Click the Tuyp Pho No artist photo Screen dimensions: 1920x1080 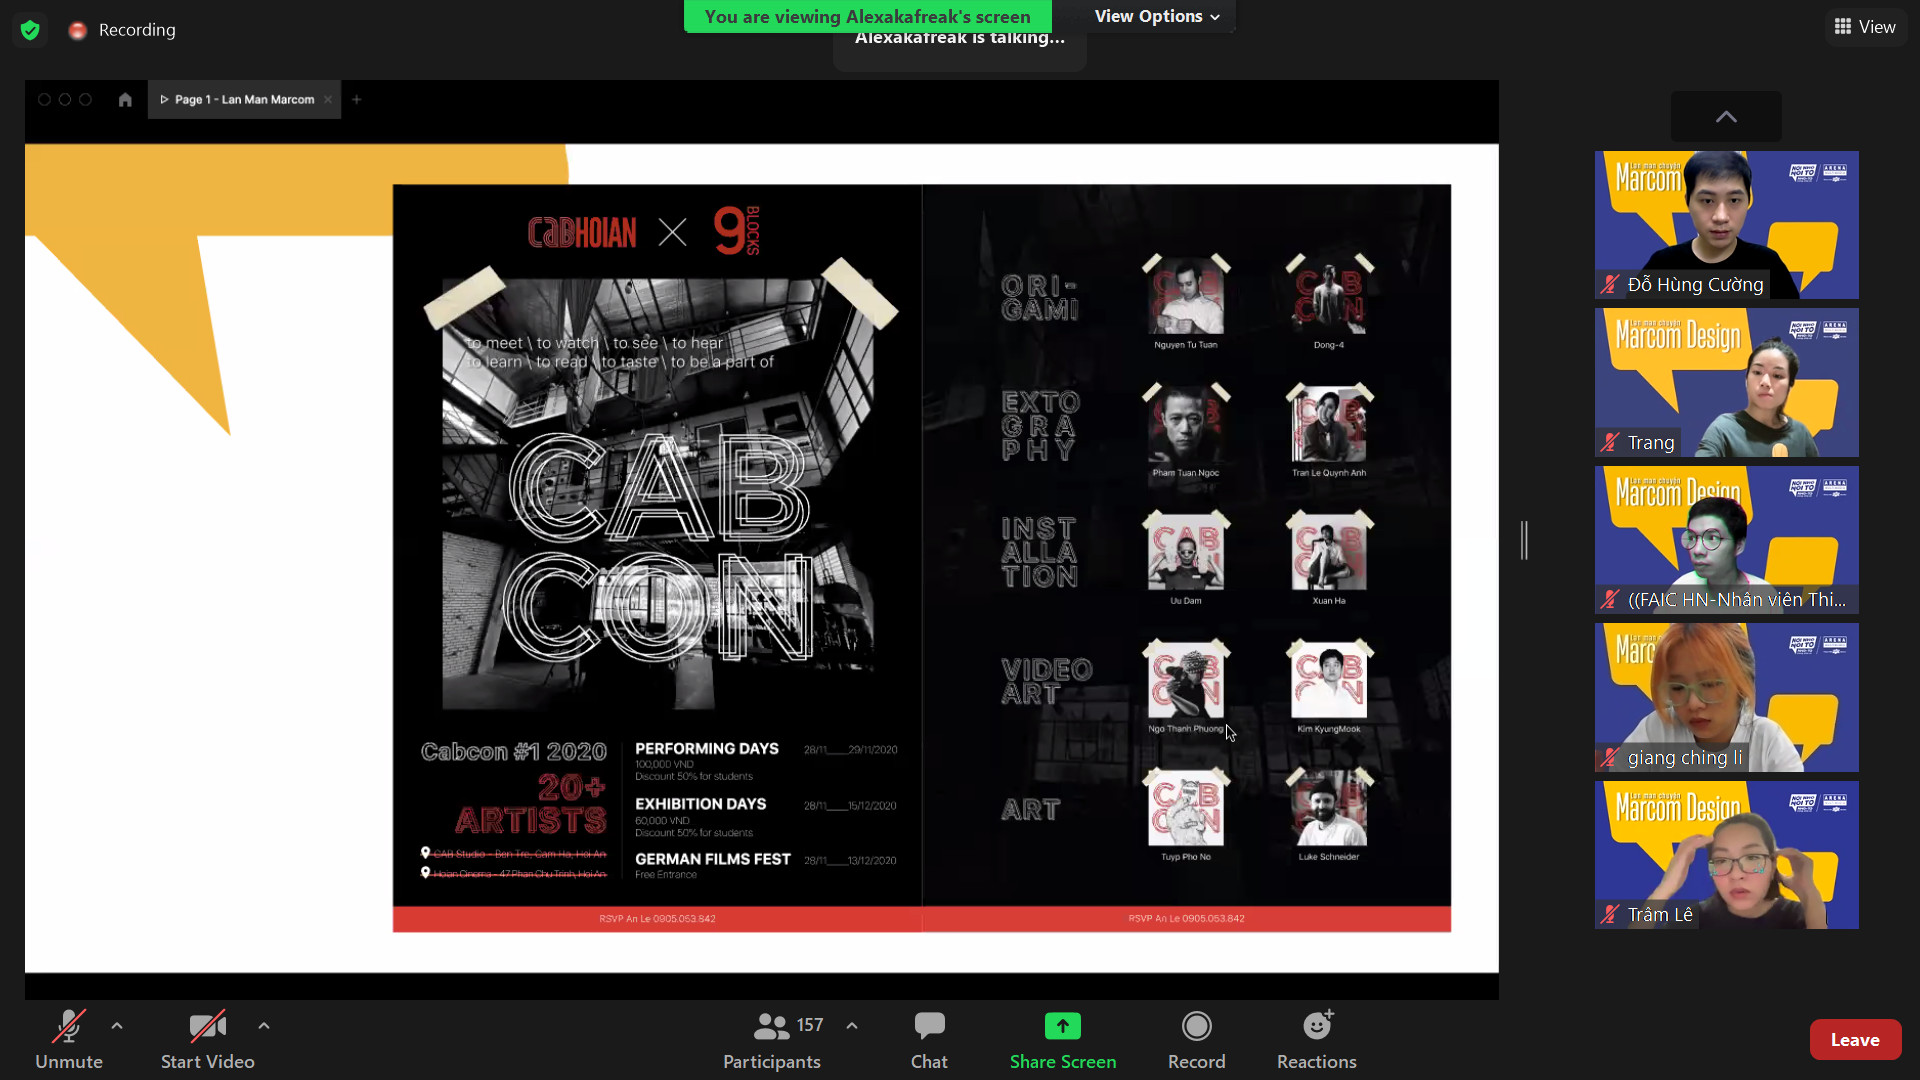(1186, 809)
